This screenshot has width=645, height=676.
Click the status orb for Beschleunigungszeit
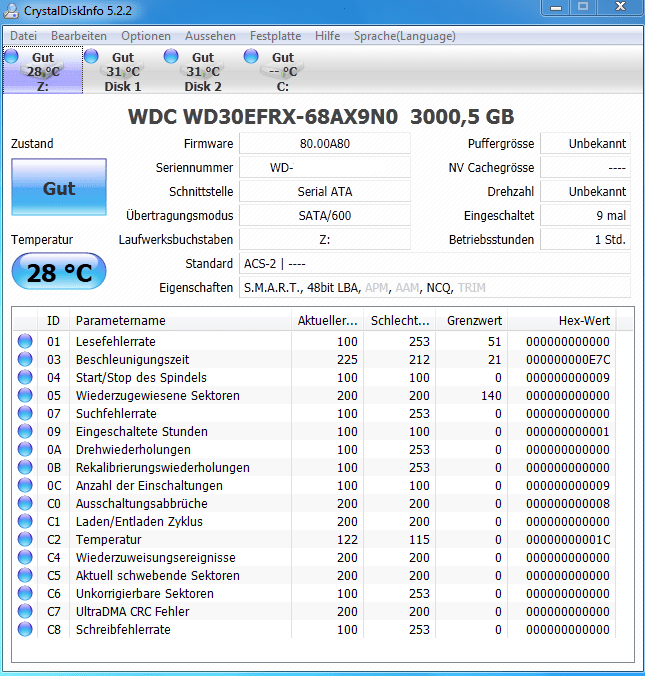(25, 359)
